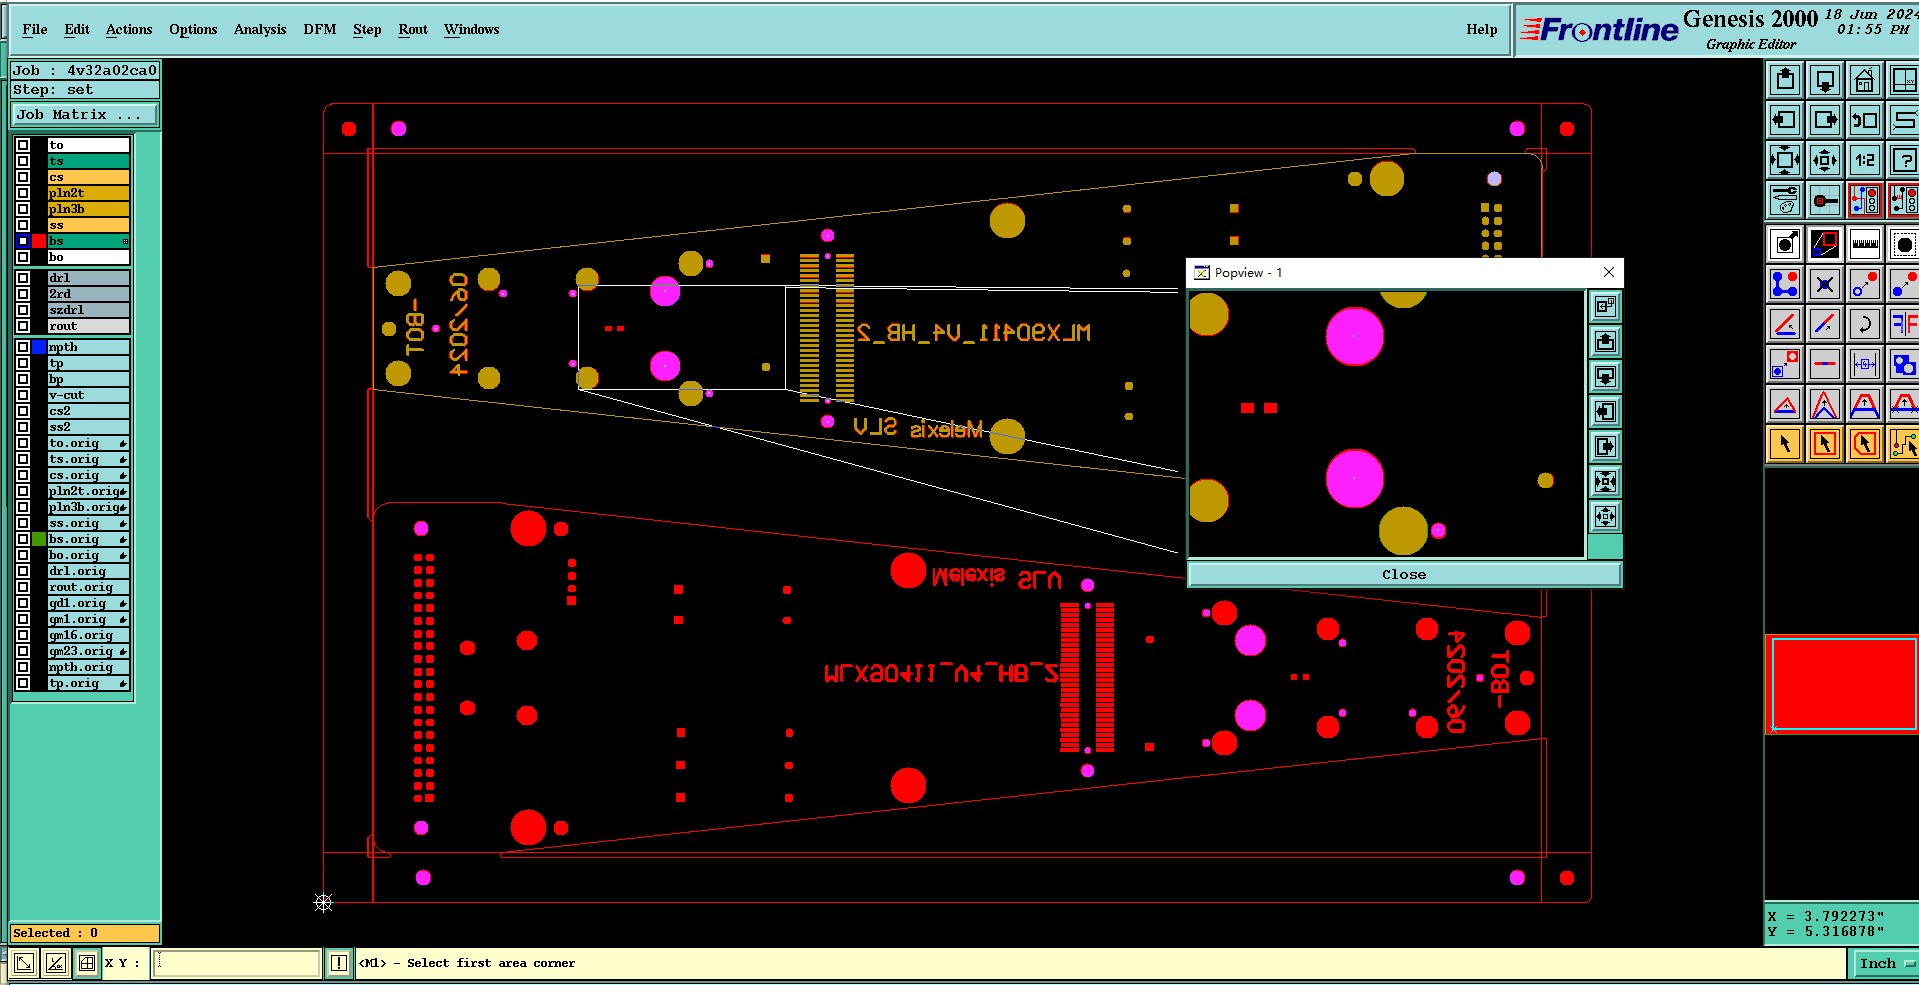
Task: Click the delete node X tool icon
Action: pyautogui.click(x=1825, y=284)
